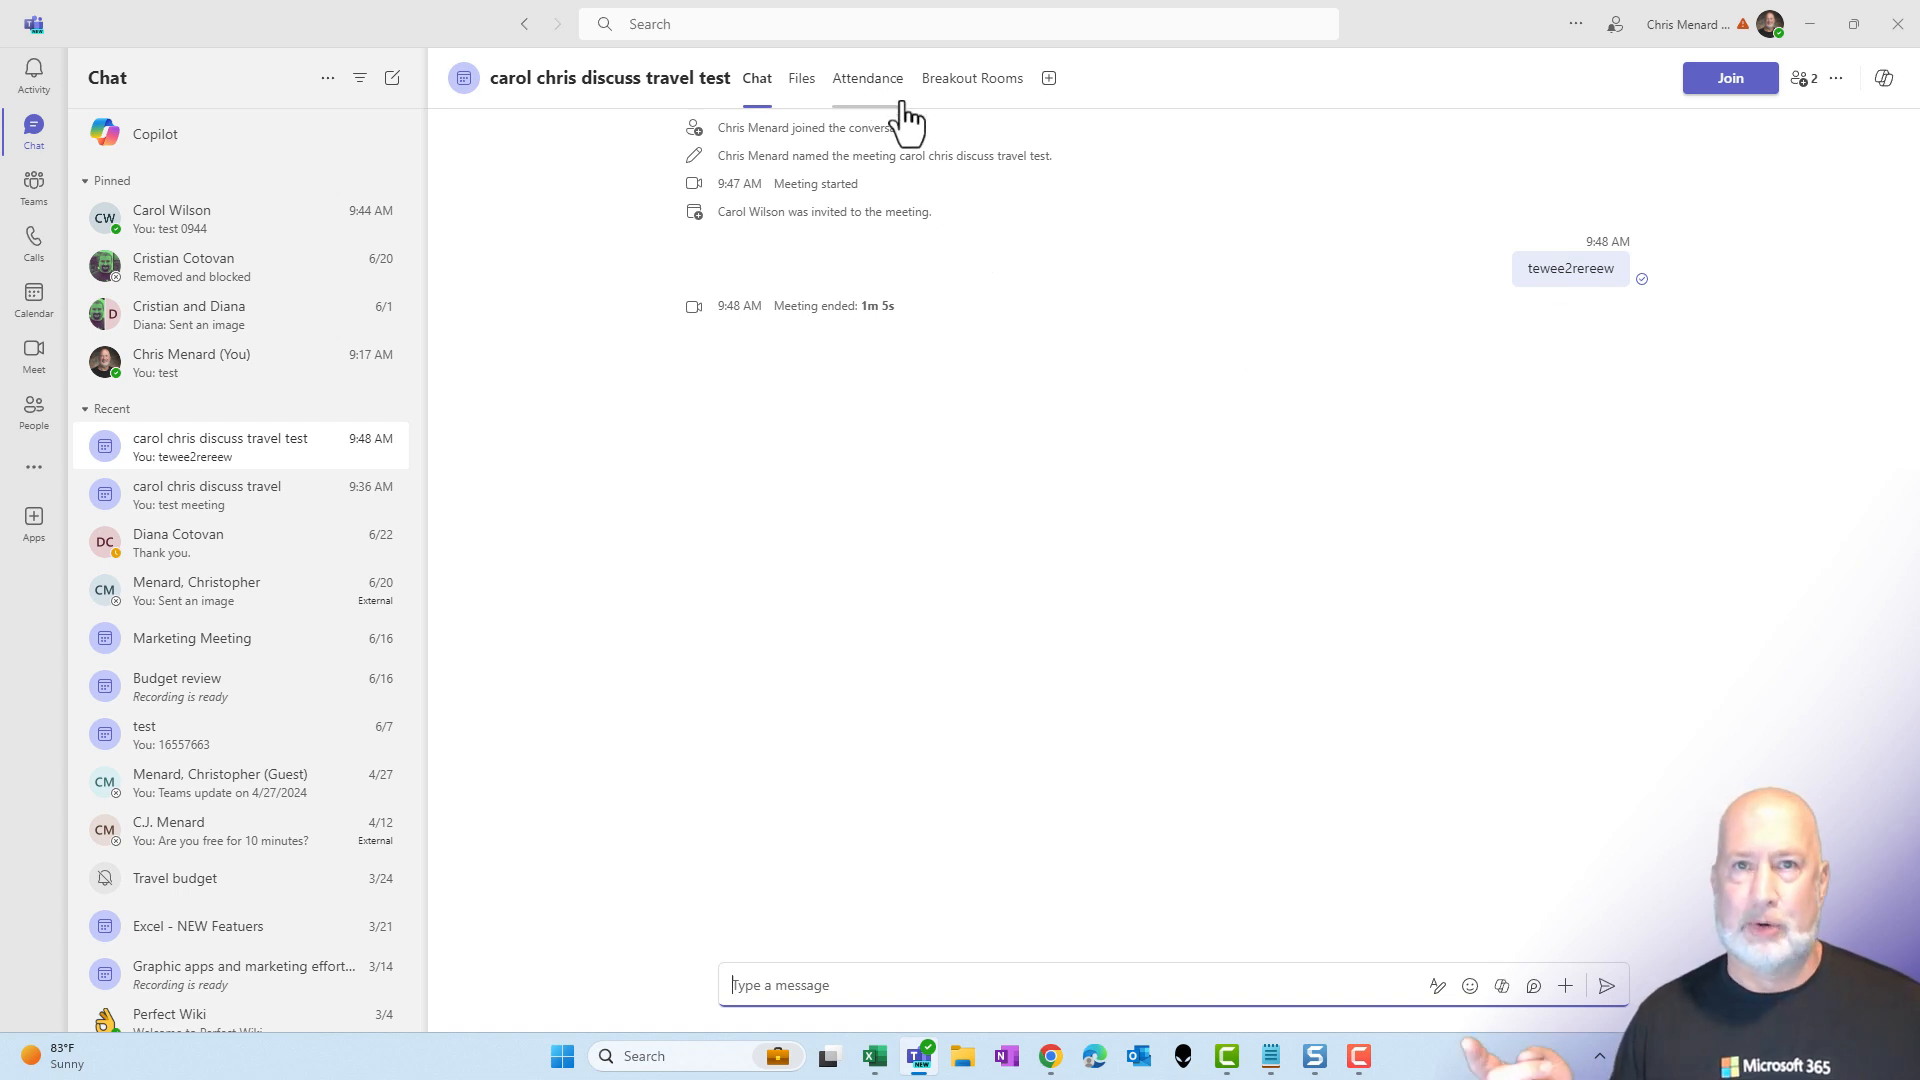Switch to the Breakout Rooms tab

(x=971, y=78)
